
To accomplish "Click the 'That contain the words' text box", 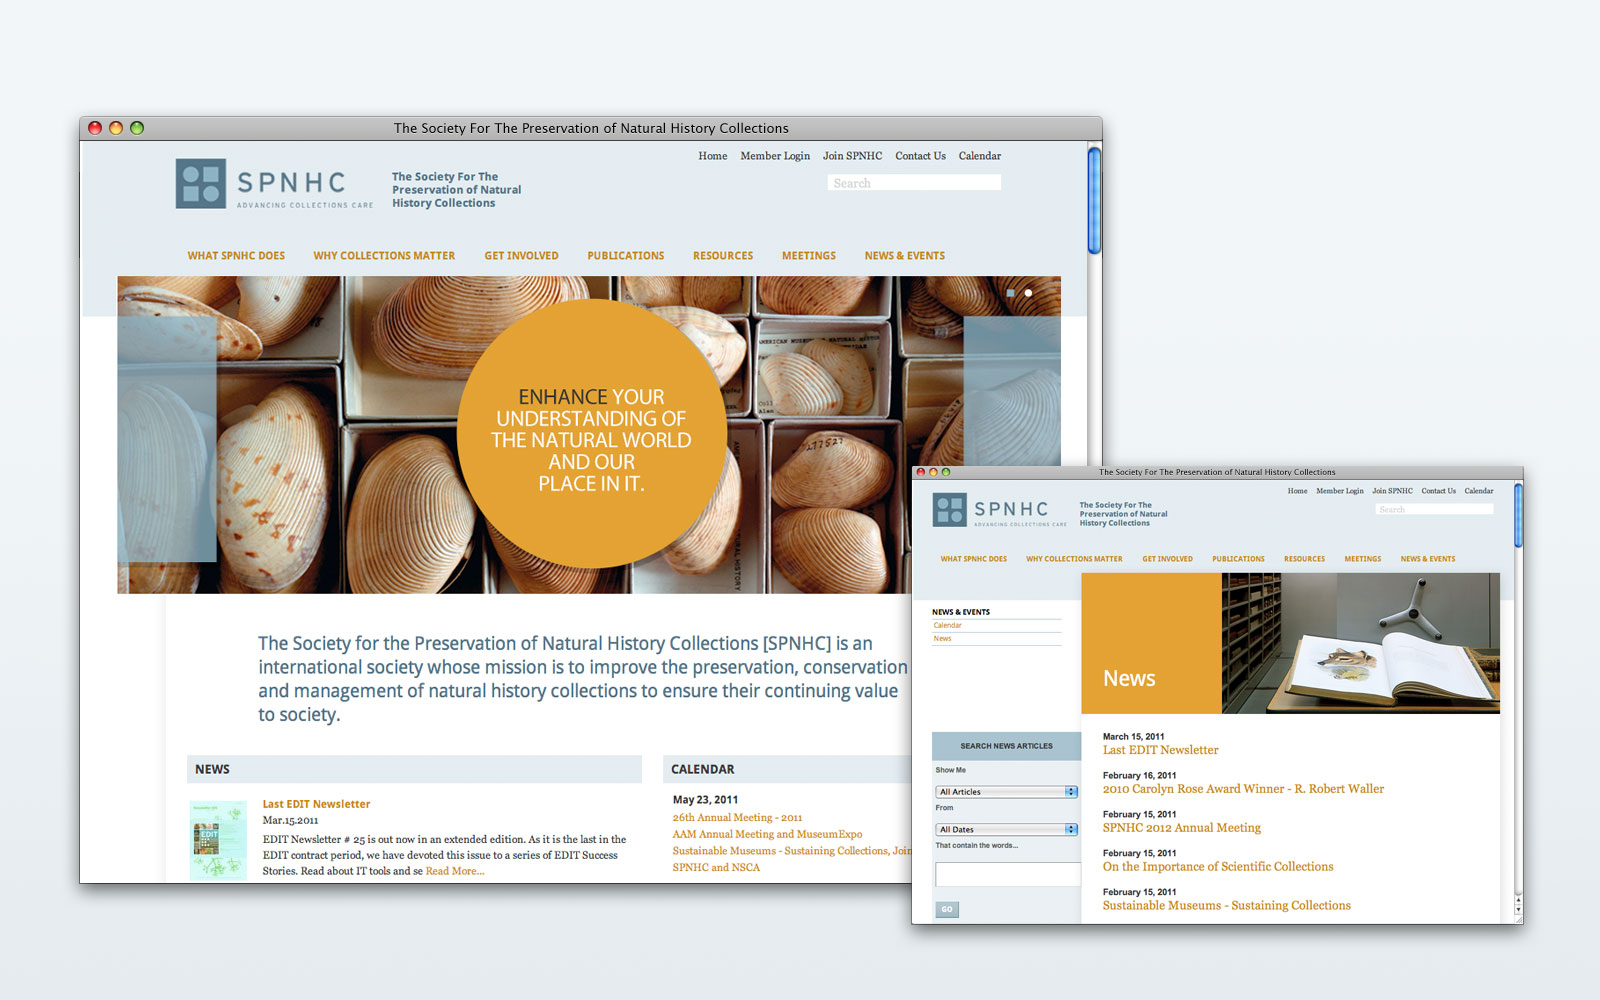I will tap(1008, 874).
